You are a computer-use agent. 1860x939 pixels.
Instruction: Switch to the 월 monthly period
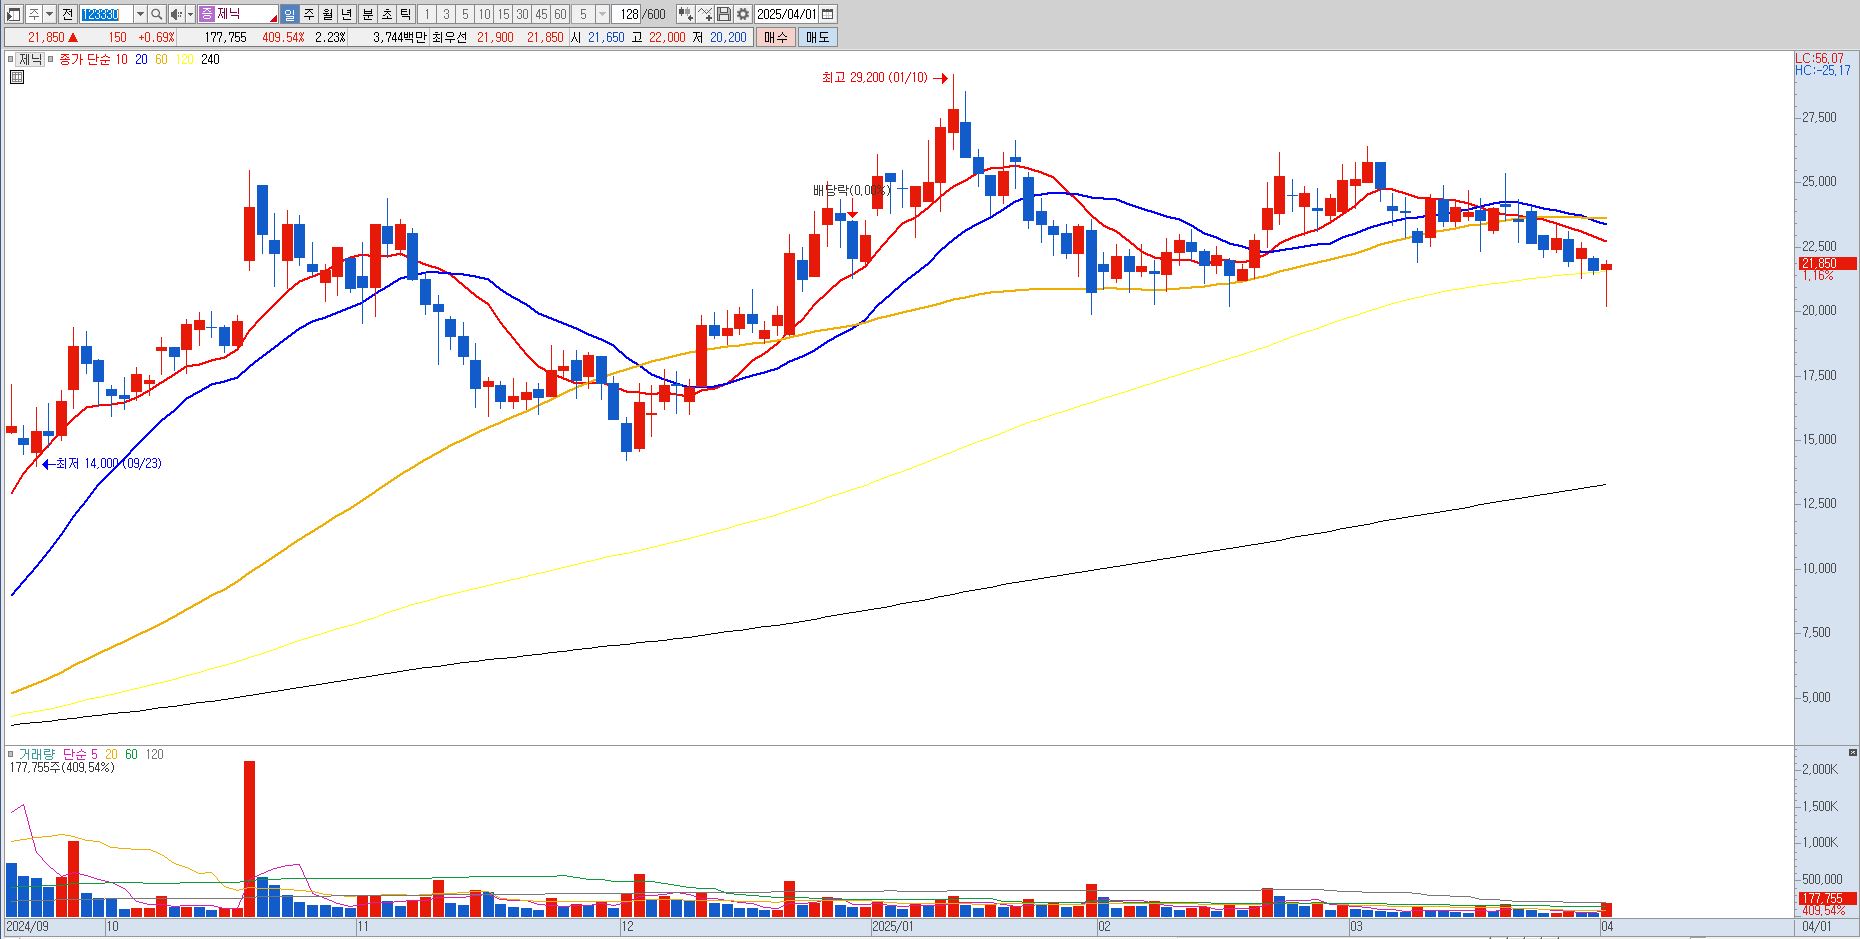pyautogui.click(x=327, y=14)
